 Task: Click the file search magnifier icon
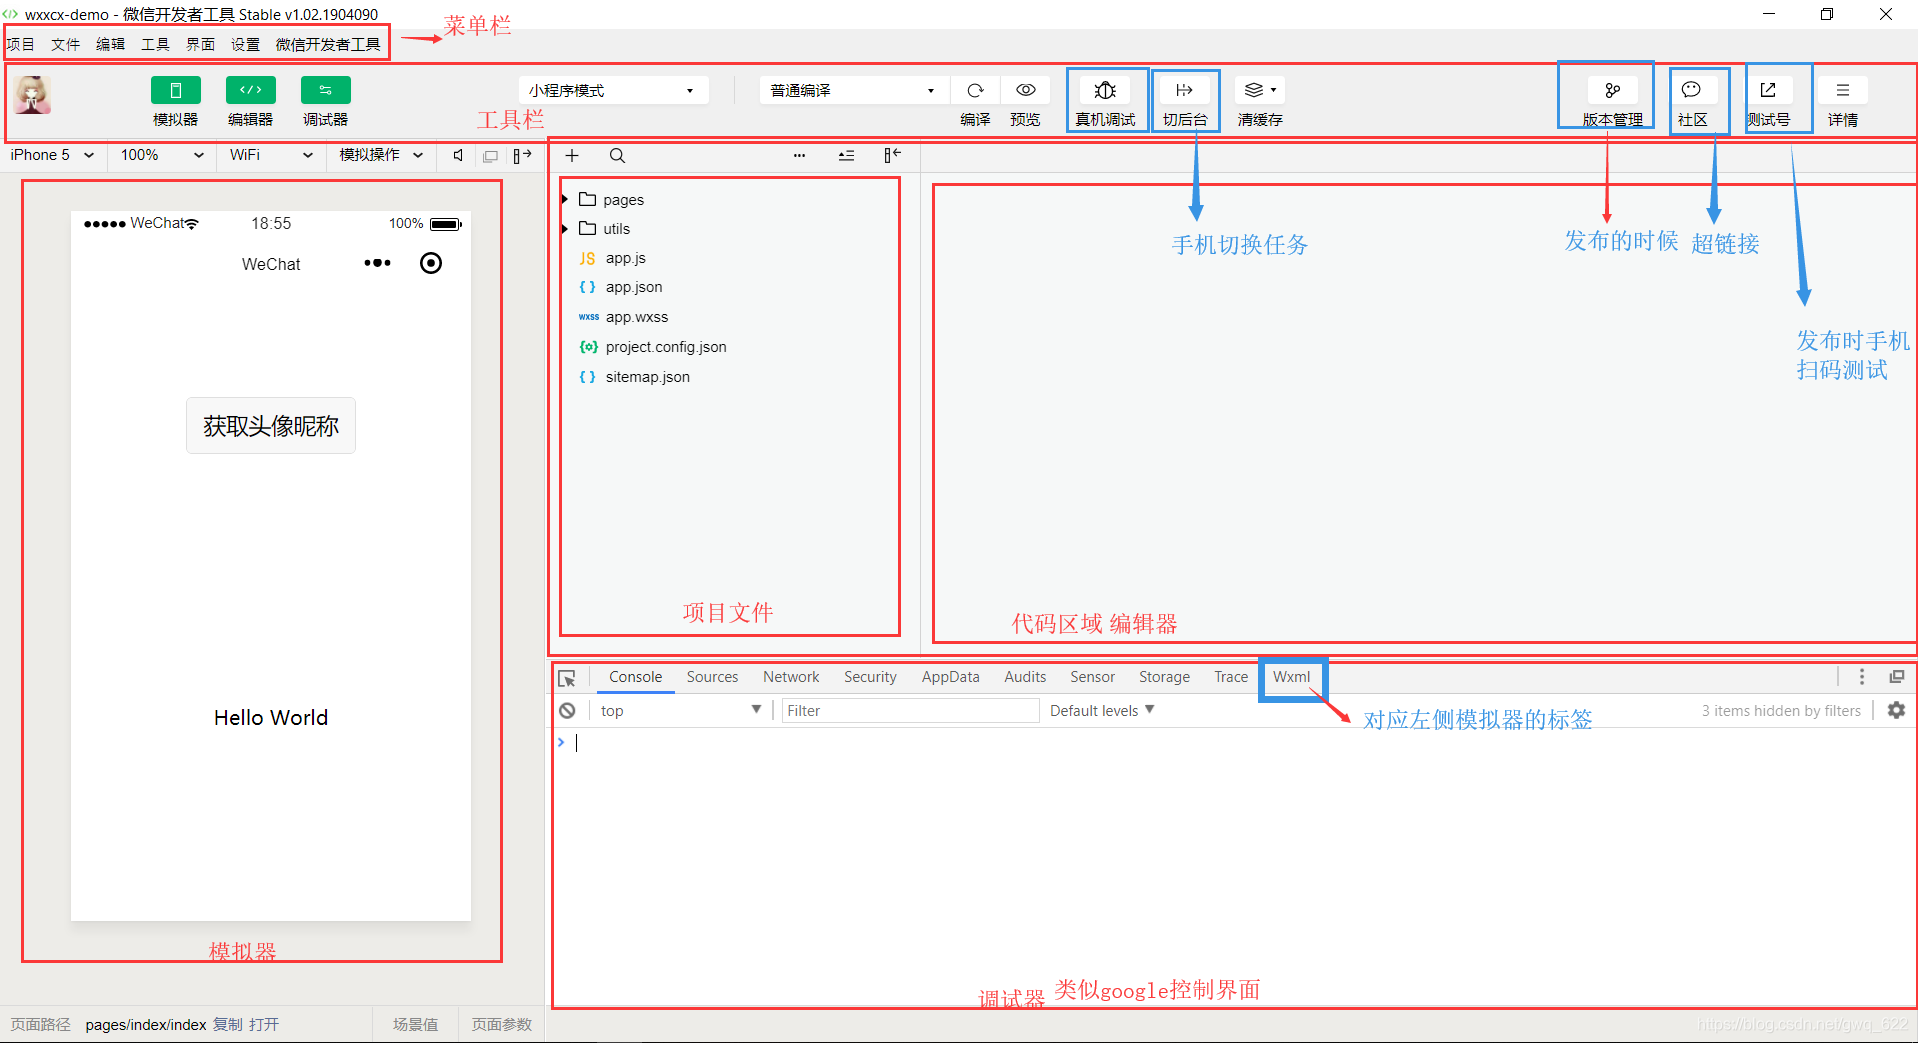point(617,155)
